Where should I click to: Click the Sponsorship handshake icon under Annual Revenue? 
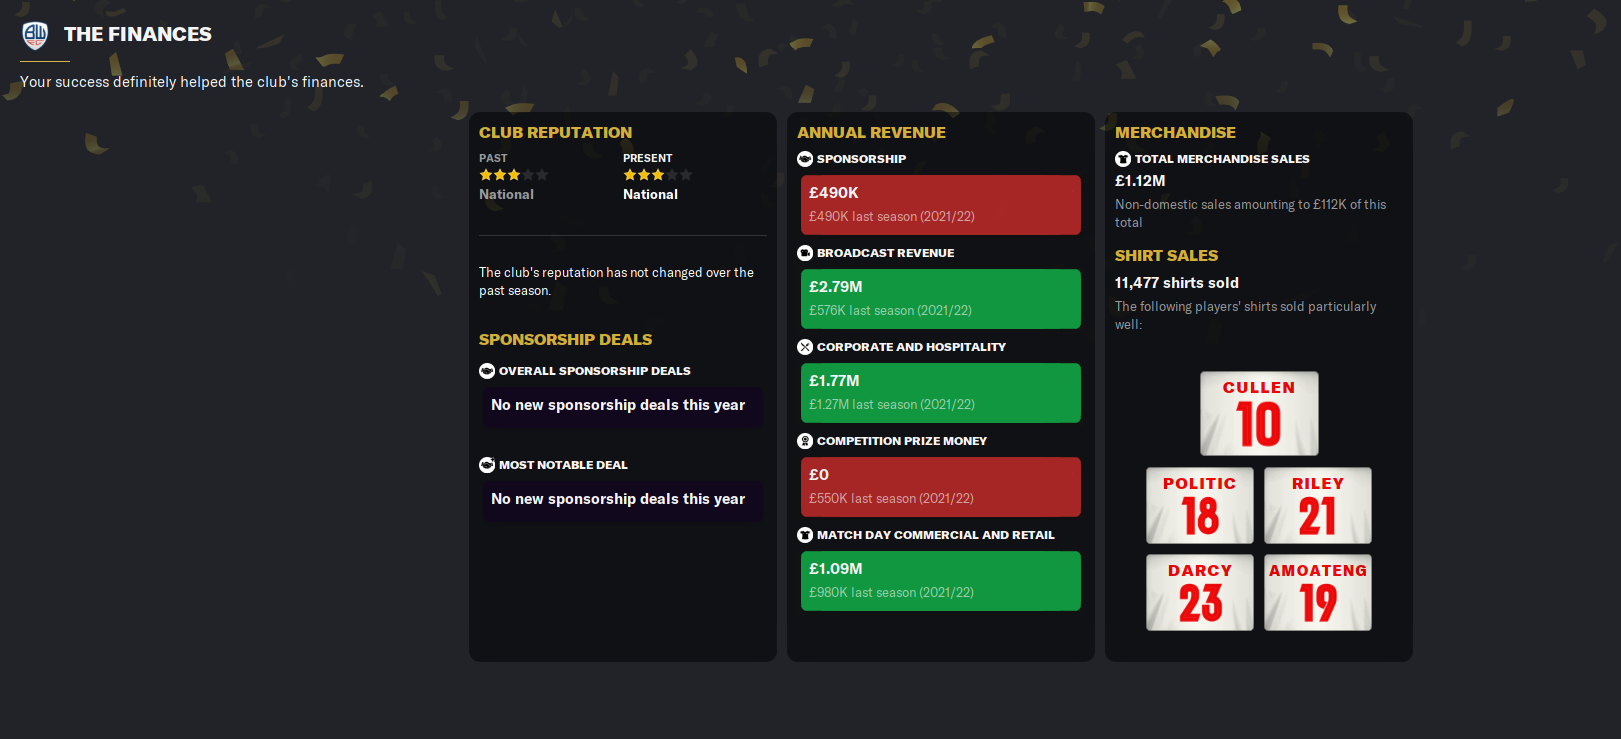click(x=805, y=159)
